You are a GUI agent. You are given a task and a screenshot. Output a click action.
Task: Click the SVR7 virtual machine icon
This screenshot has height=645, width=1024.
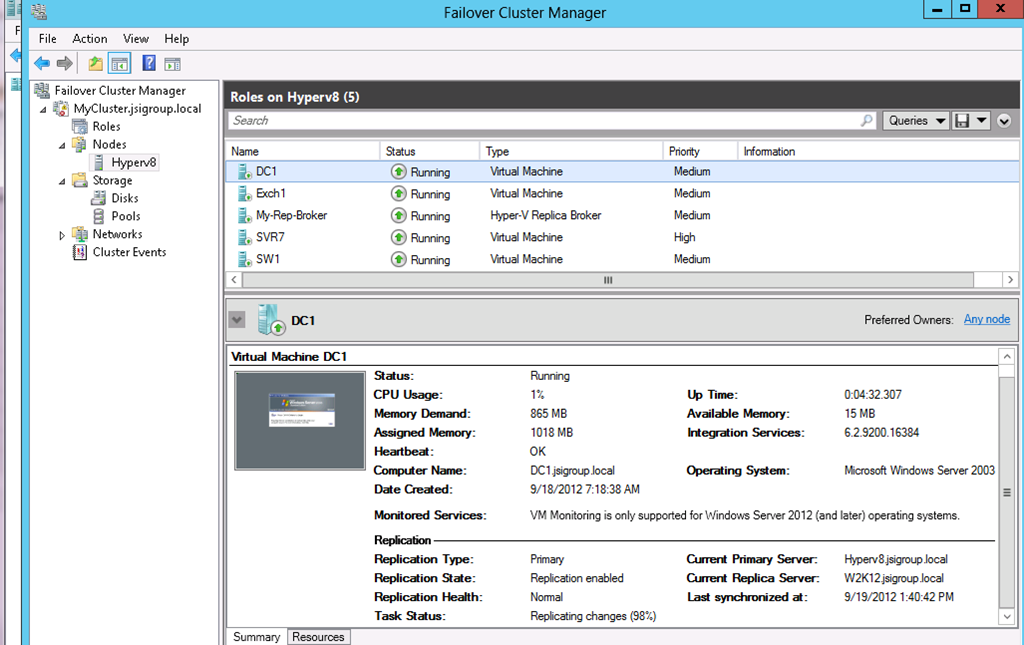pyautogui.click(x=244, y=238)
